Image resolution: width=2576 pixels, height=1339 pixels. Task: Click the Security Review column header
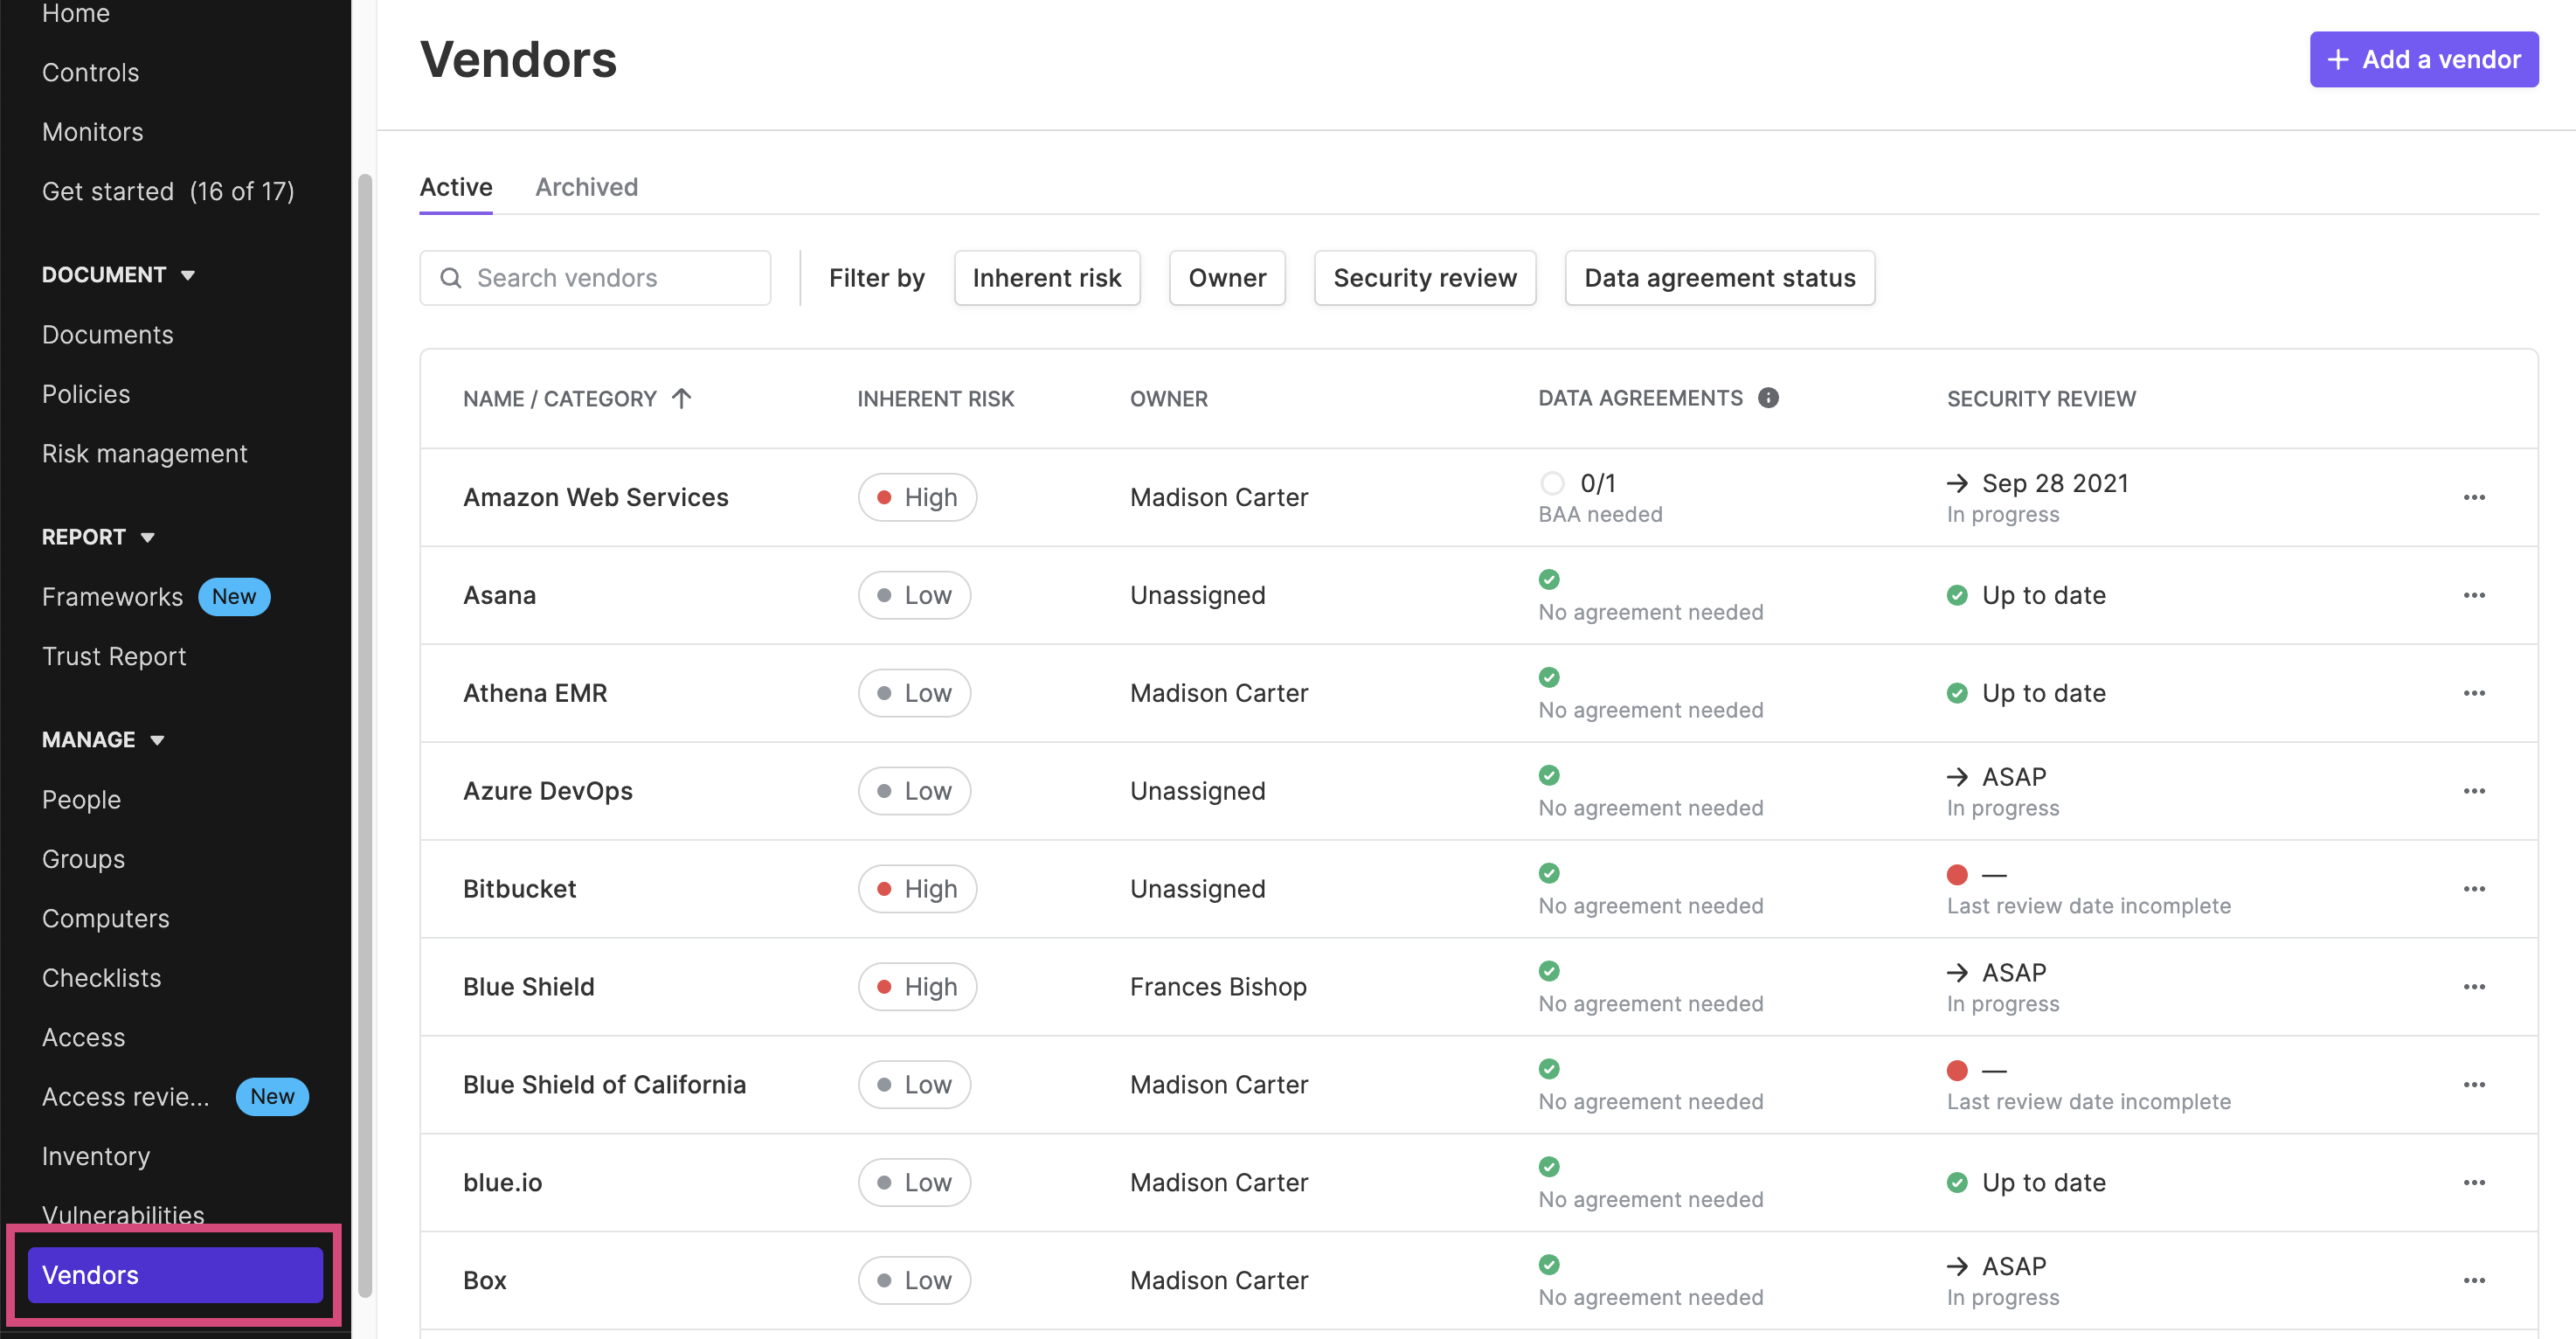(x=2041, y=398)
